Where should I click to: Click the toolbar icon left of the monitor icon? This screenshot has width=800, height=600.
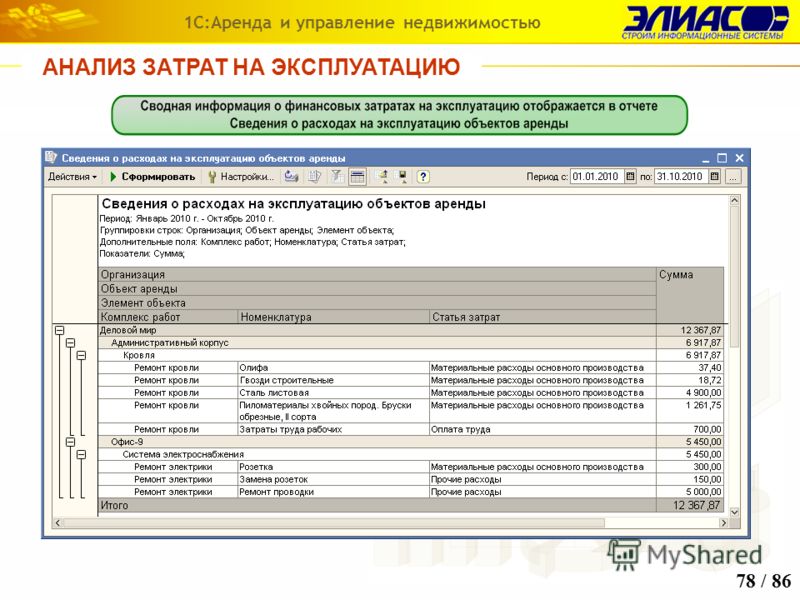click(382, 177)
